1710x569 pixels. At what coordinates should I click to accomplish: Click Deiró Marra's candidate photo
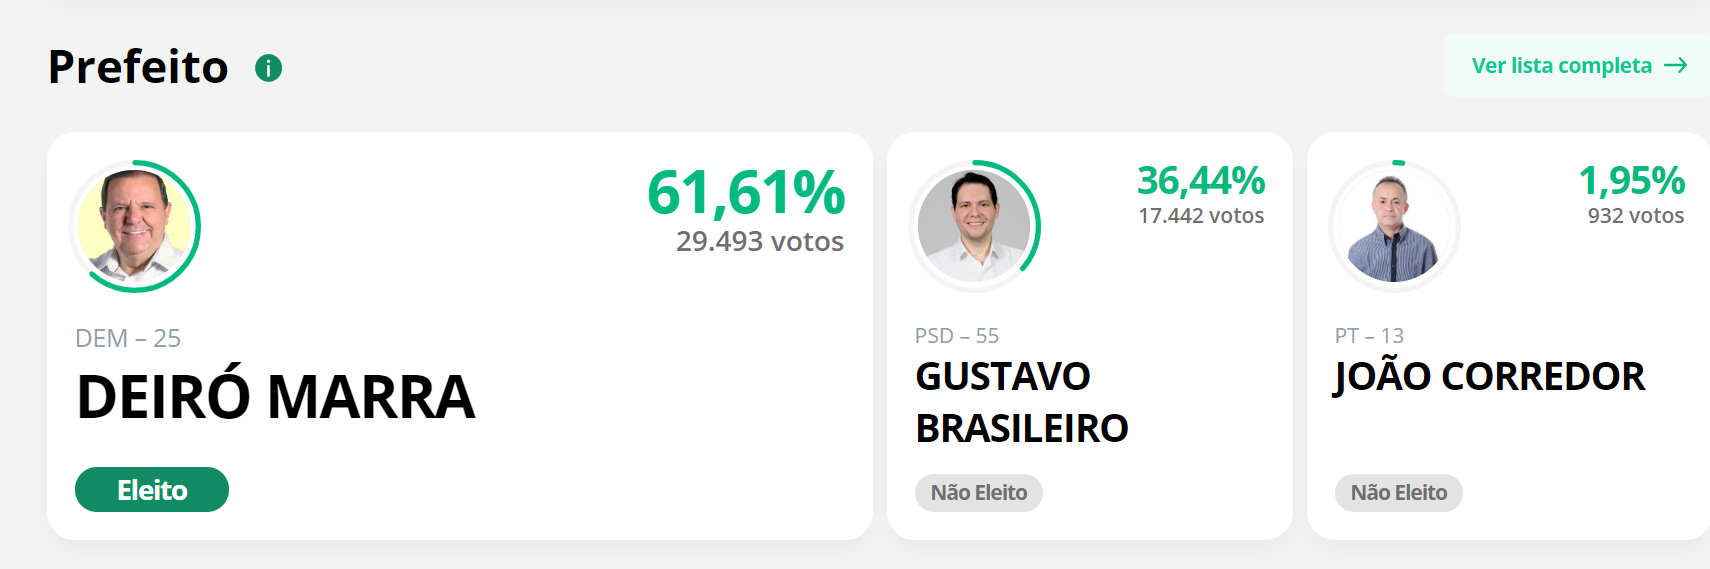coord(135,226)
